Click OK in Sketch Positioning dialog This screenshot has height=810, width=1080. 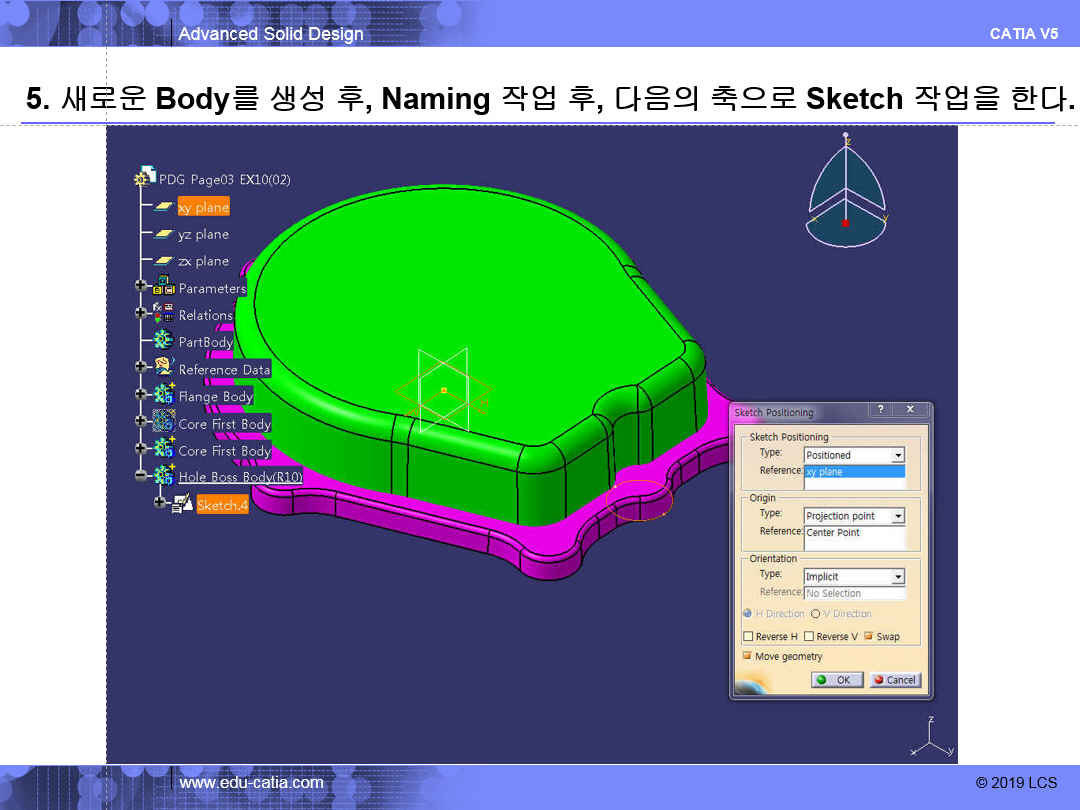(x=836, y=680)
